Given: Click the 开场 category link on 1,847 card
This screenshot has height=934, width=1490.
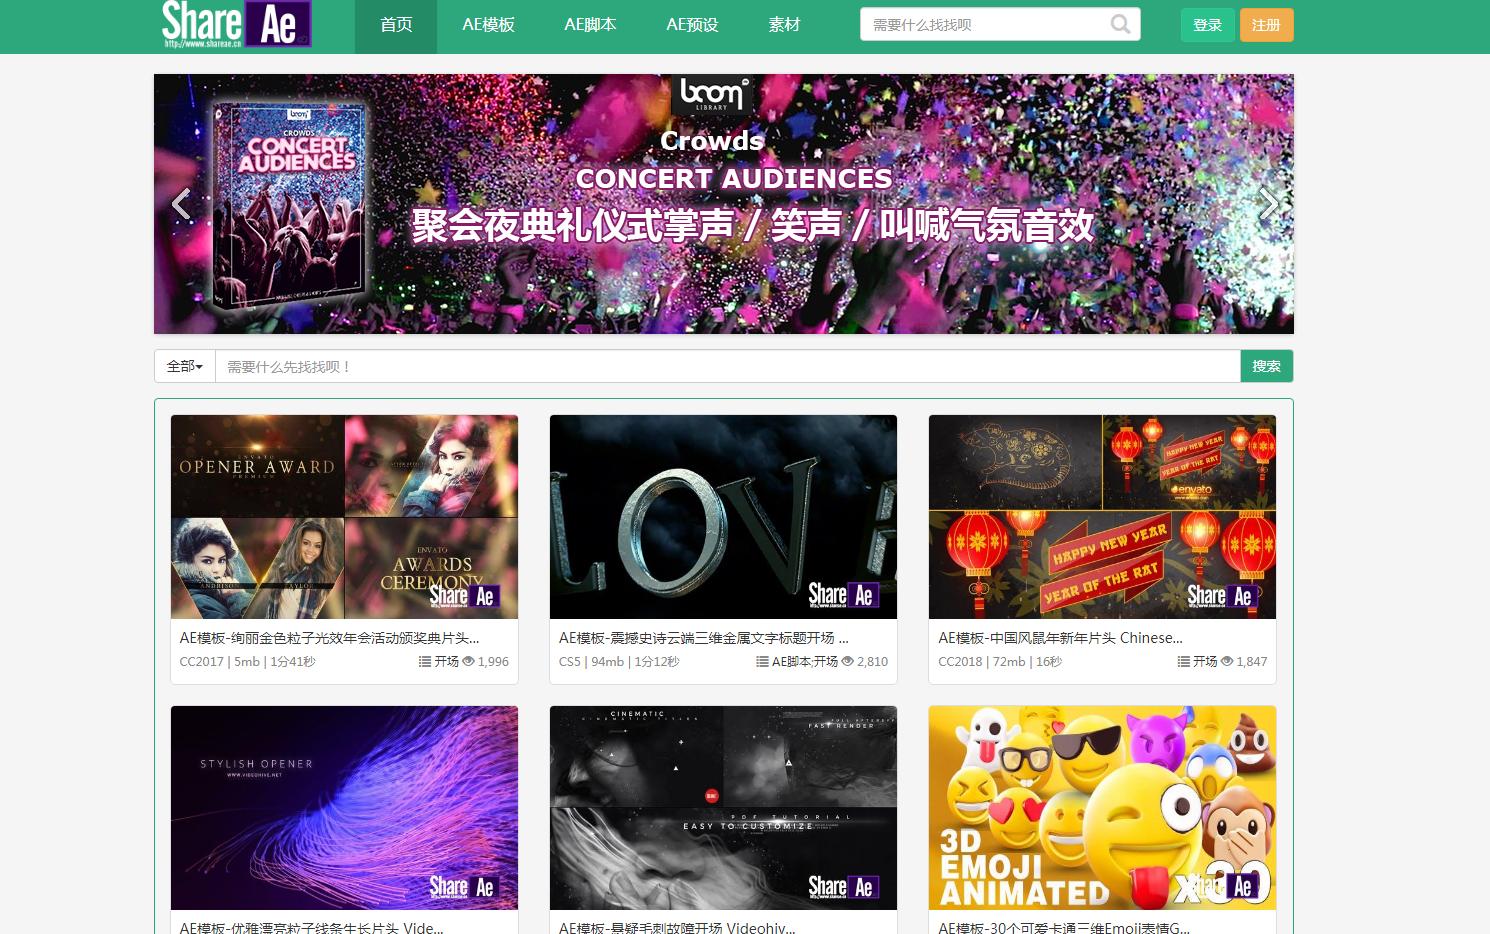Looking at the screenshot, I should (x=1205, y=662).
